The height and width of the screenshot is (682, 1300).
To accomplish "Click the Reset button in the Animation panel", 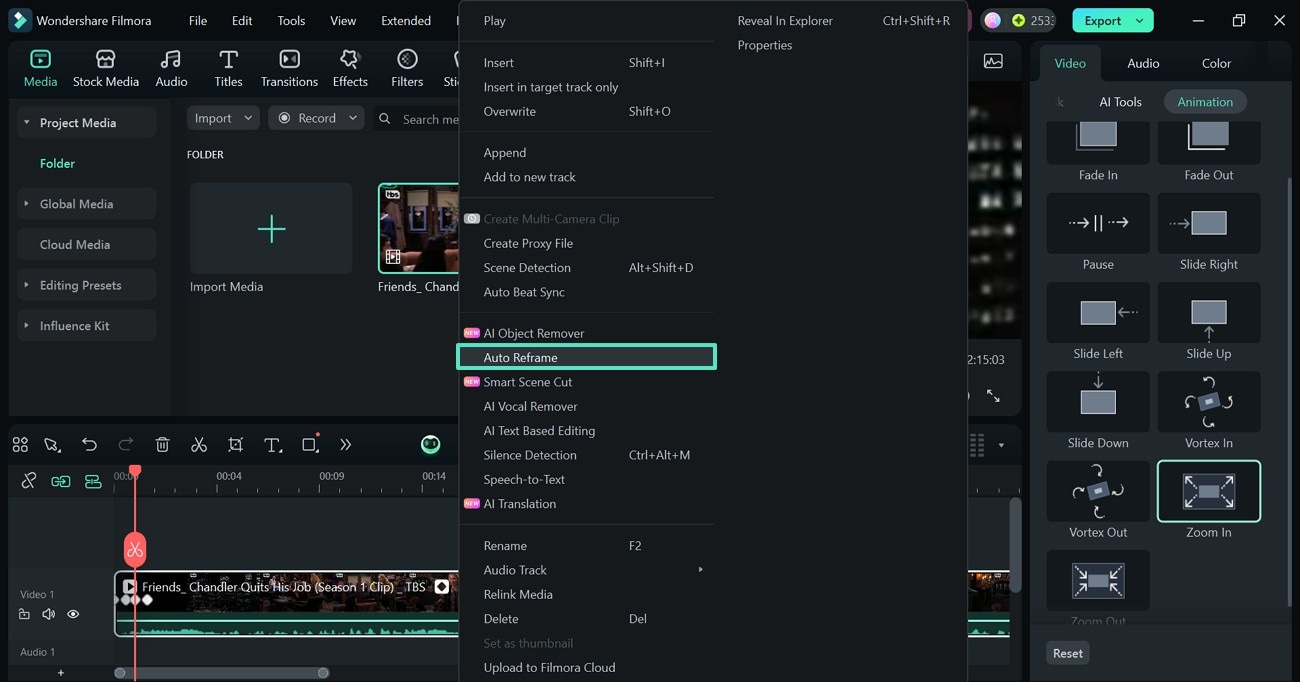I will coord(1067,652).
